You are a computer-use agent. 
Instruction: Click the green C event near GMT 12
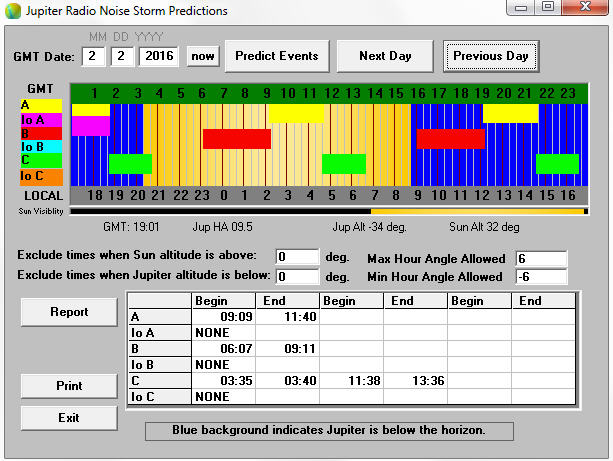[x=344, y=164]
